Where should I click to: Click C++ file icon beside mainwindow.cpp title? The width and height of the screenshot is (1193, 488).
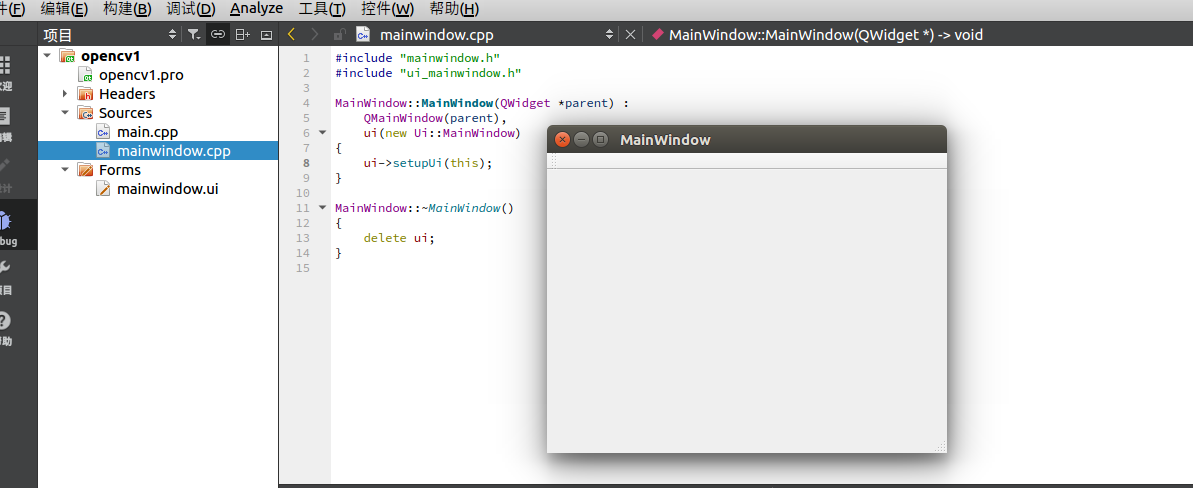(363, 34)
